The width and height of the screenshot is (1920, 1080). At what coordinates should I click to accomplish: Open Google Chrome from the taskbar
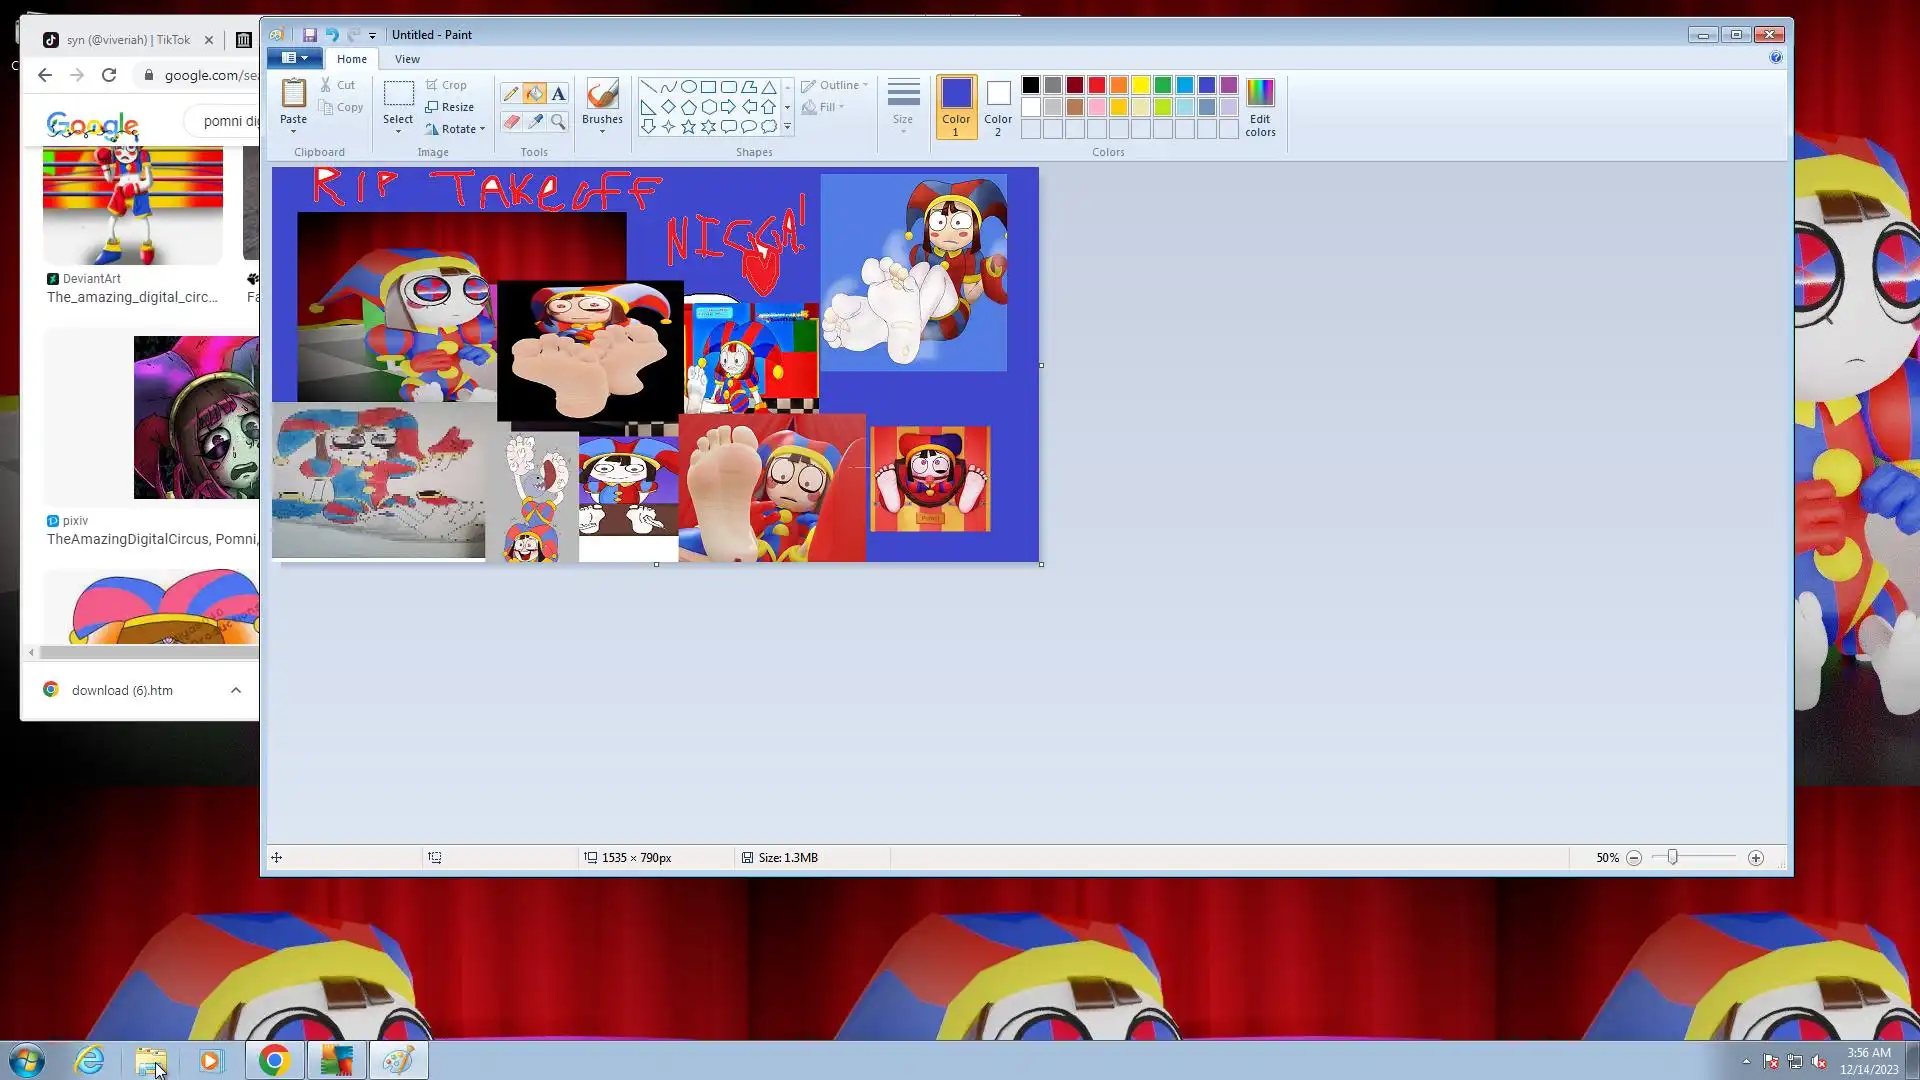tap(274, 1060)
